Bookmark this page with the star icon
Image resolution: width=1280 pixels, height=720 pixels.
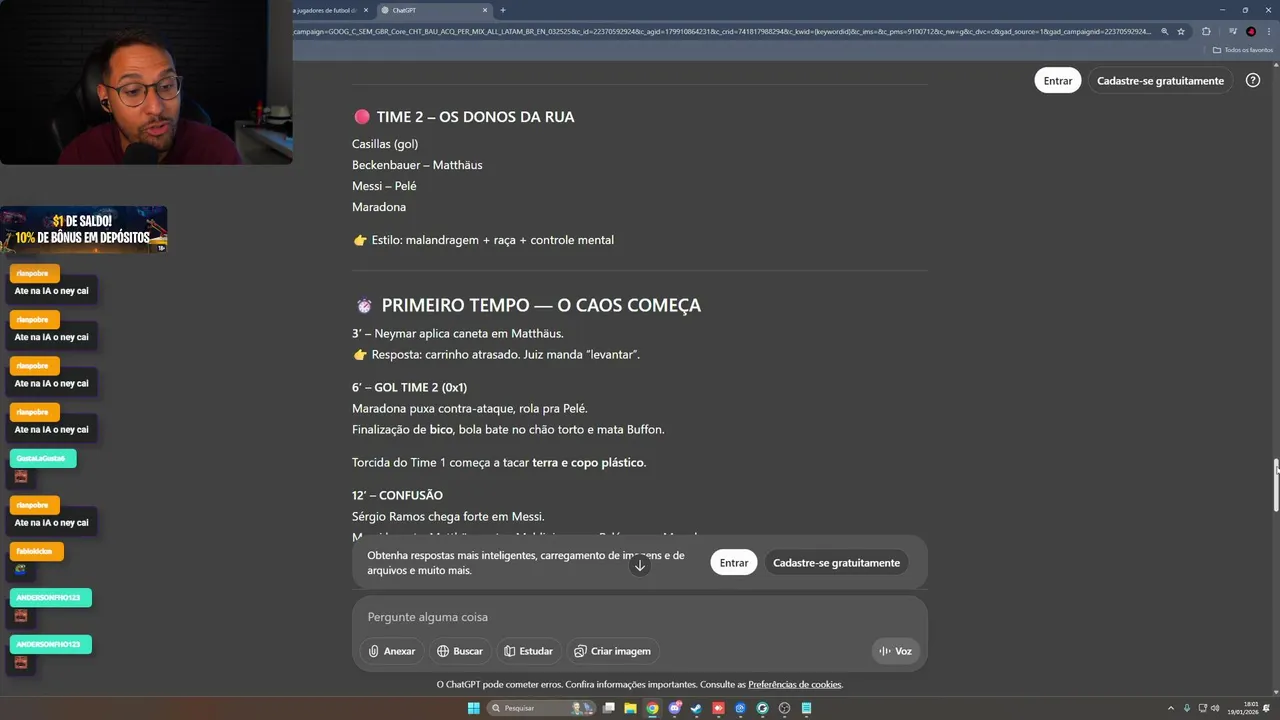pos(1181,31)
